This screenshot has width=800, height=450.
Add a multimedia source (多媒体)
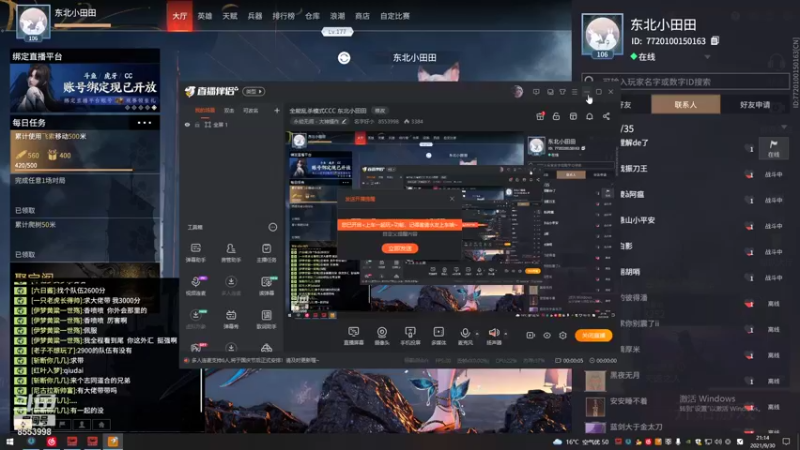click(438, 336)
